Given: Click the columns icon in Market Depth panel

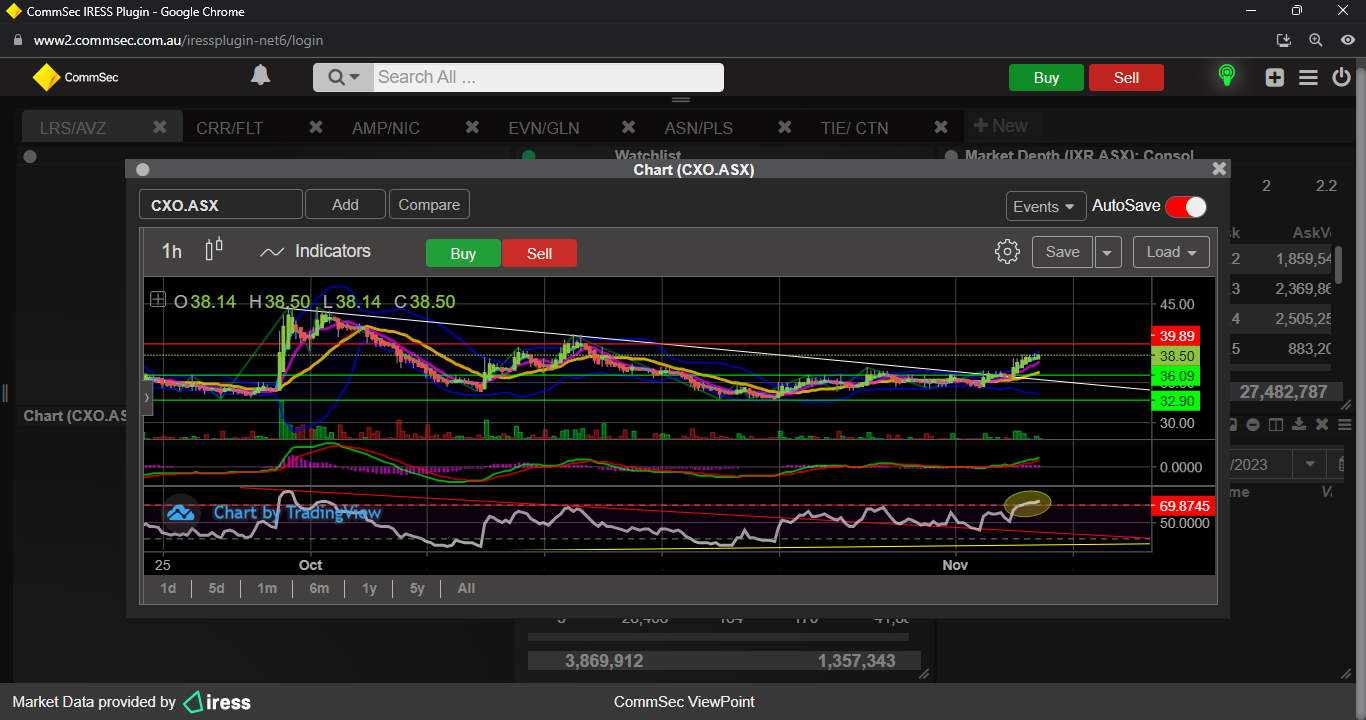Looking at the screenshot, I should tap(1276, 425).
